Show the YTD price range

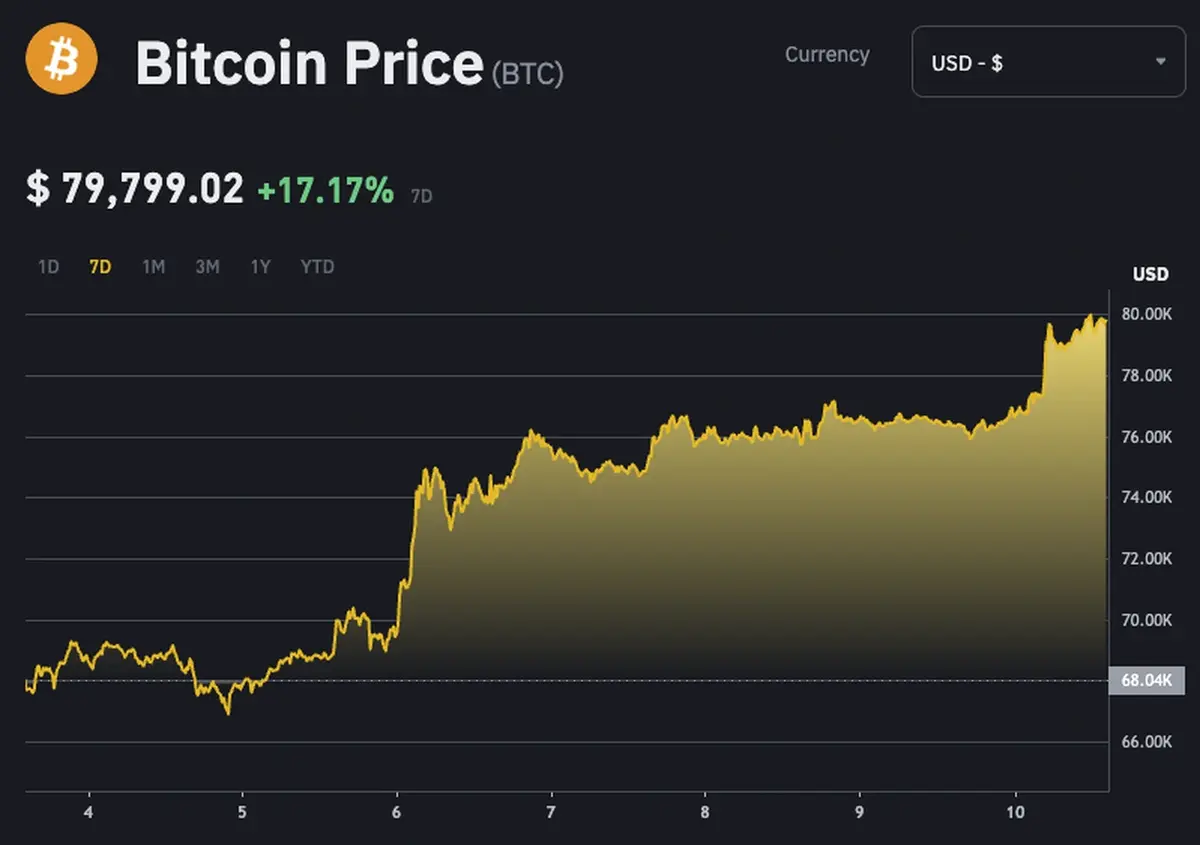click(317, 267)
